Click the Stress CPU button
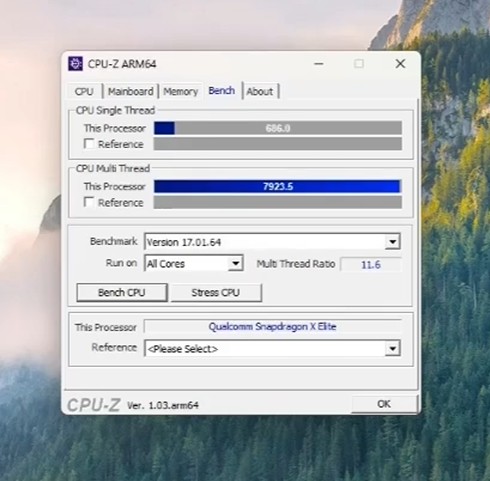This screenshot has height=481, width=490. coord(216,292)
